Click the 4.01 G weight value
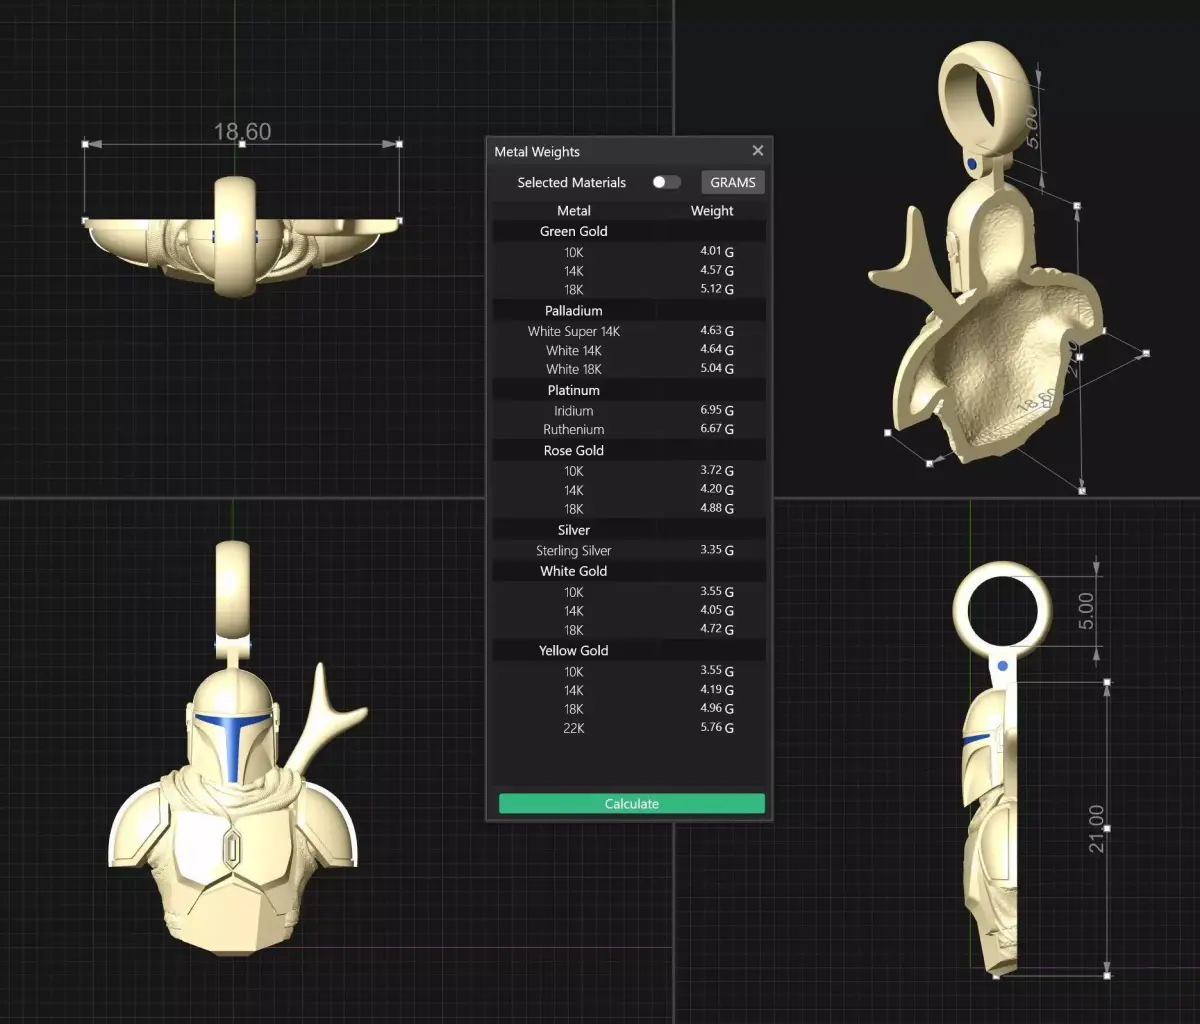The height and width of the screenshot is (1024, 1200). (x=717, y=252)
